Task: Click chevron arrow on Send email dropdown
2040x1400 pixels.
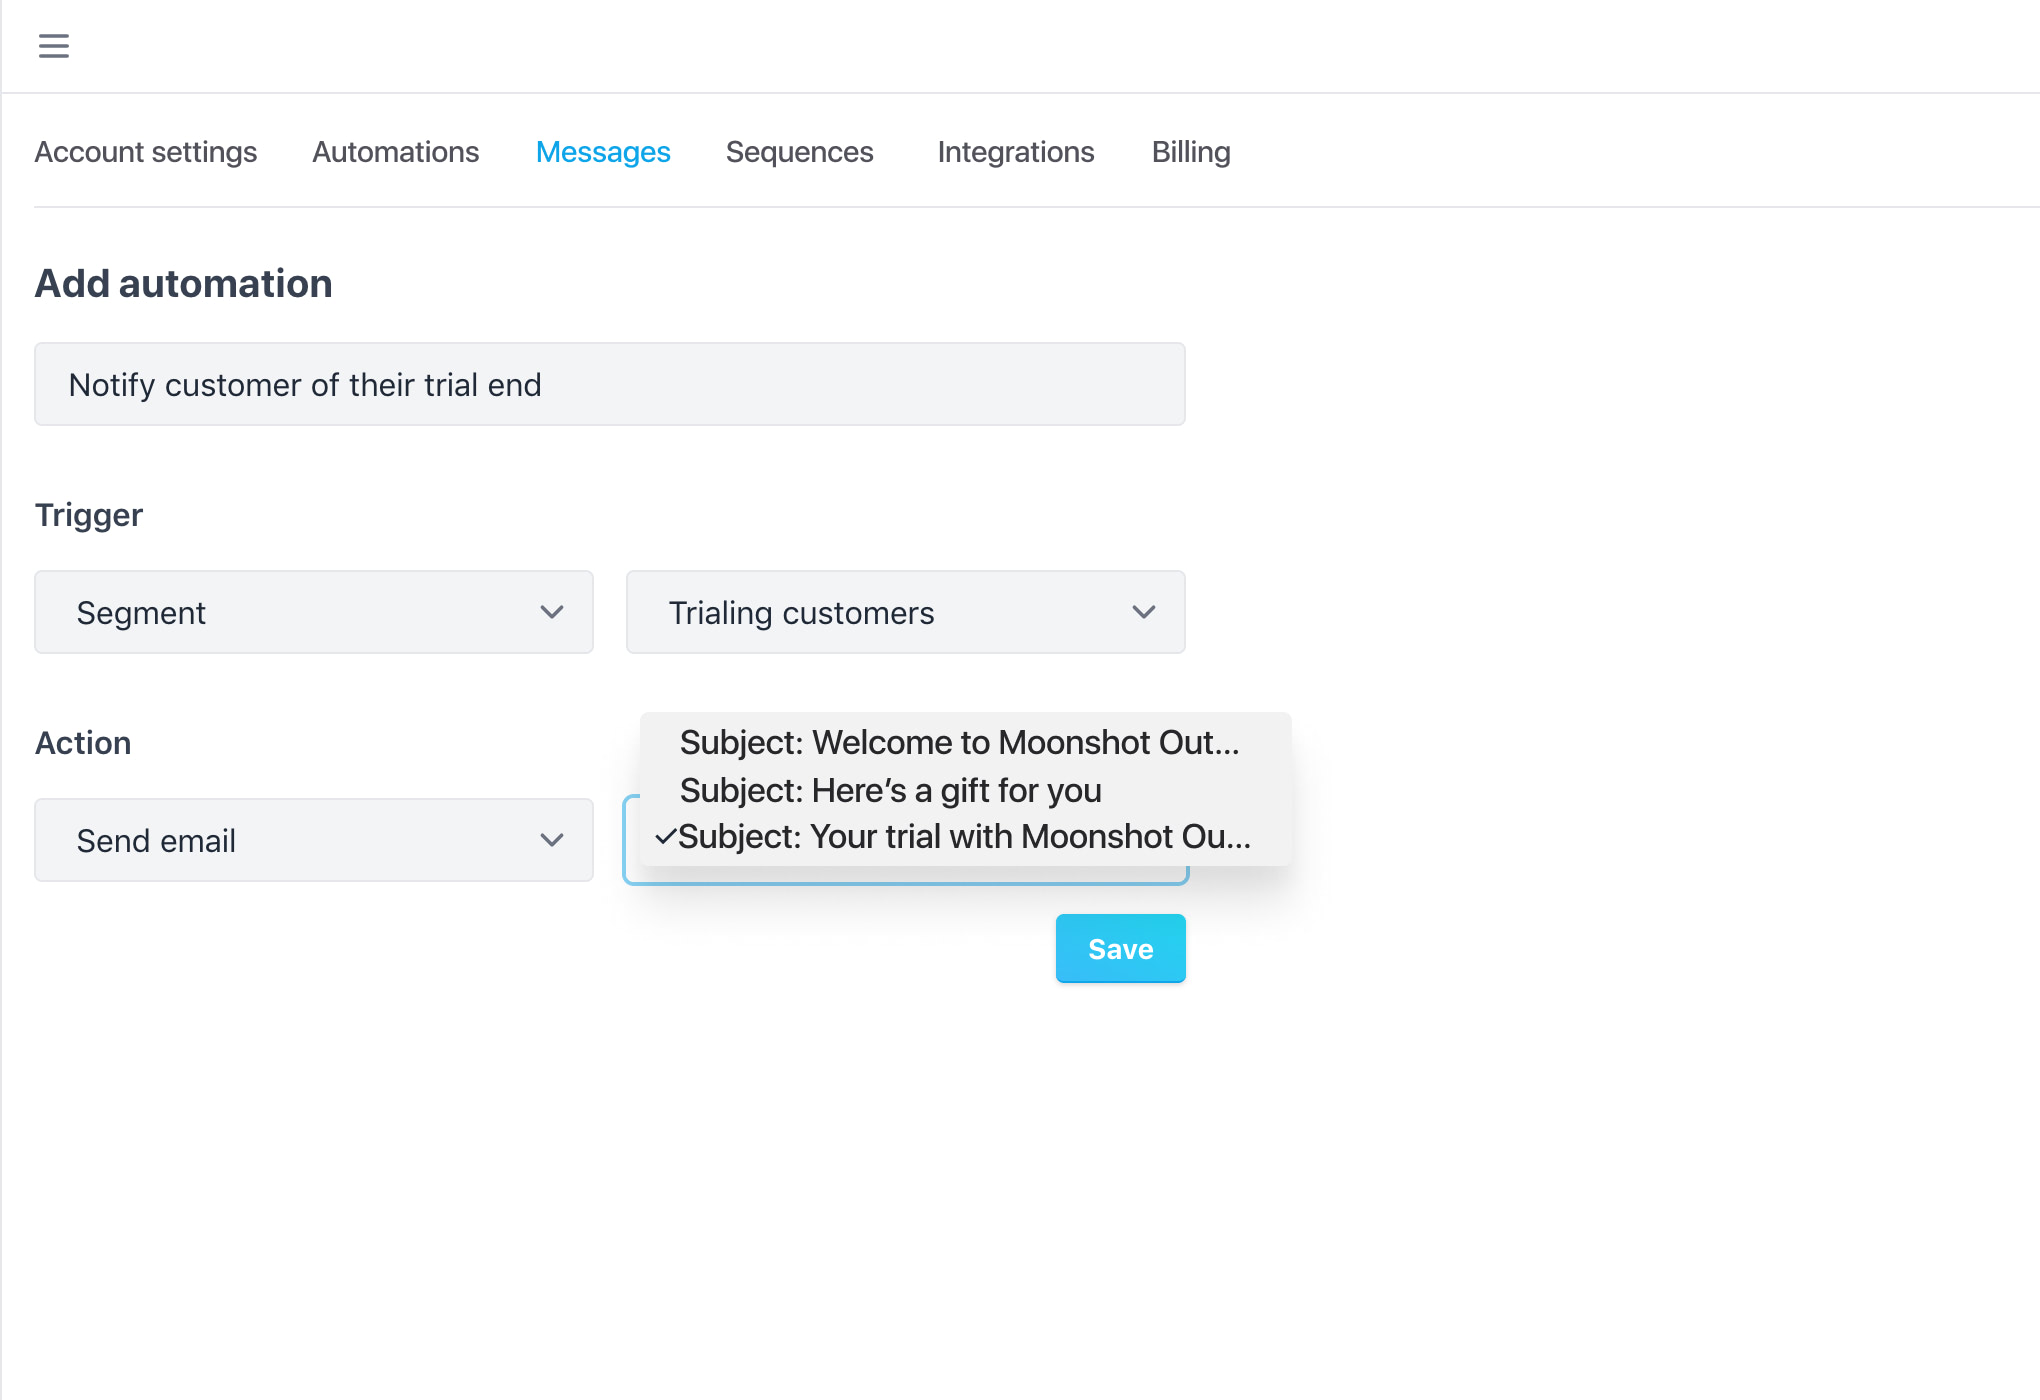Action: coord(552,840)
